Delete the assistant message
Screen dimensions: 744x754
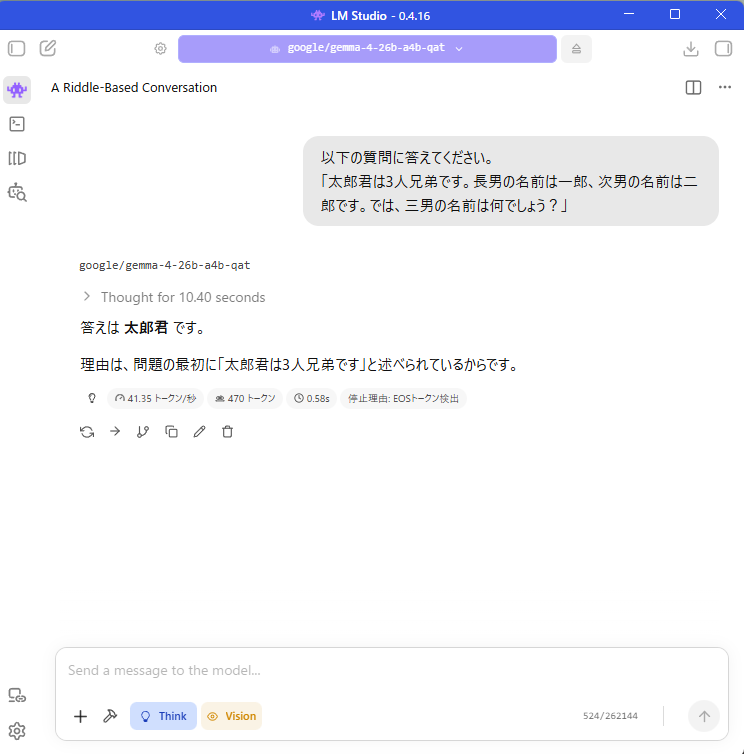coord(227,432)
